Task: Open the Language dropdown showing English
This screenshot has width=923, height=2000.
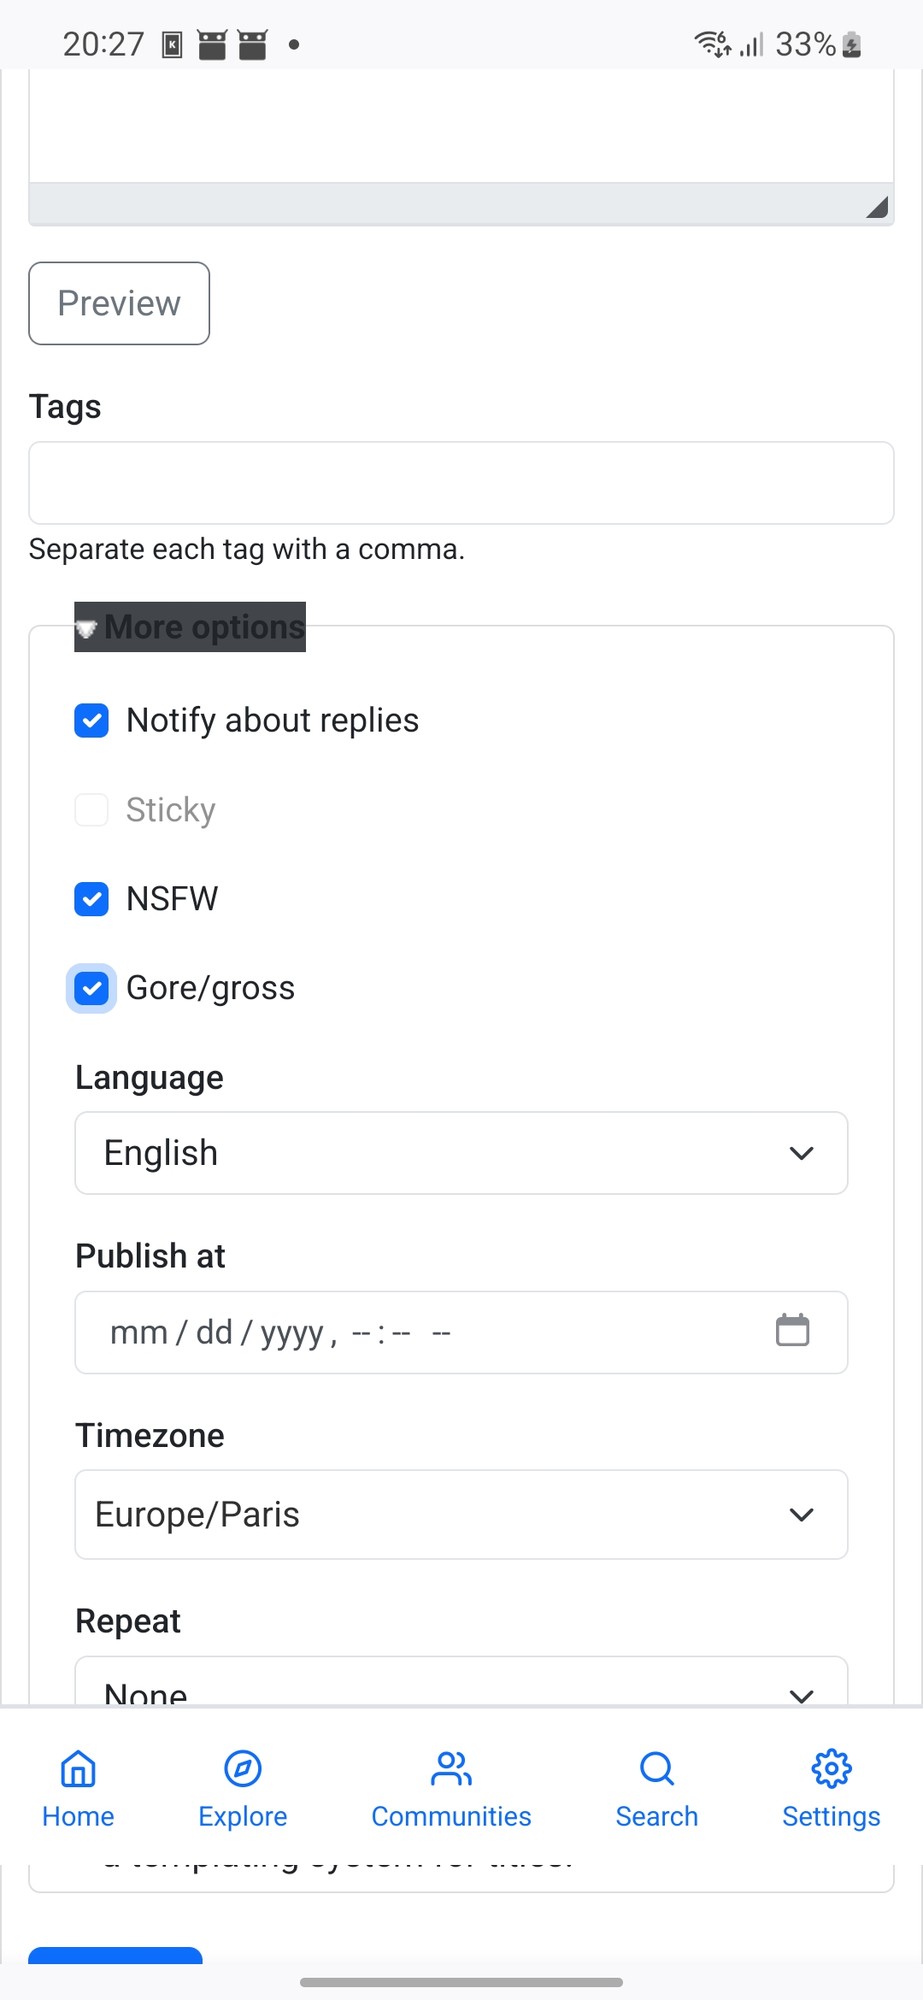Action: [x=461, y=1153]
